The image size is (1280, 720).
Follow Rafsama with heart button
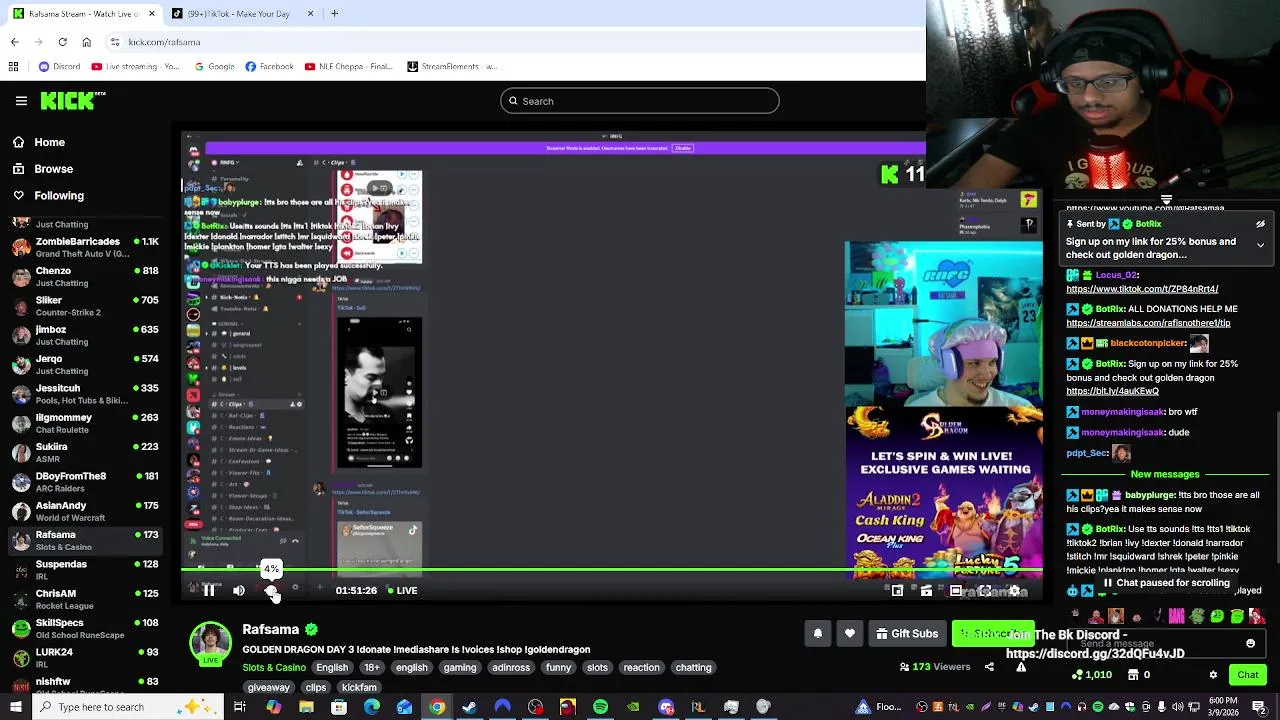pos(850,634)
